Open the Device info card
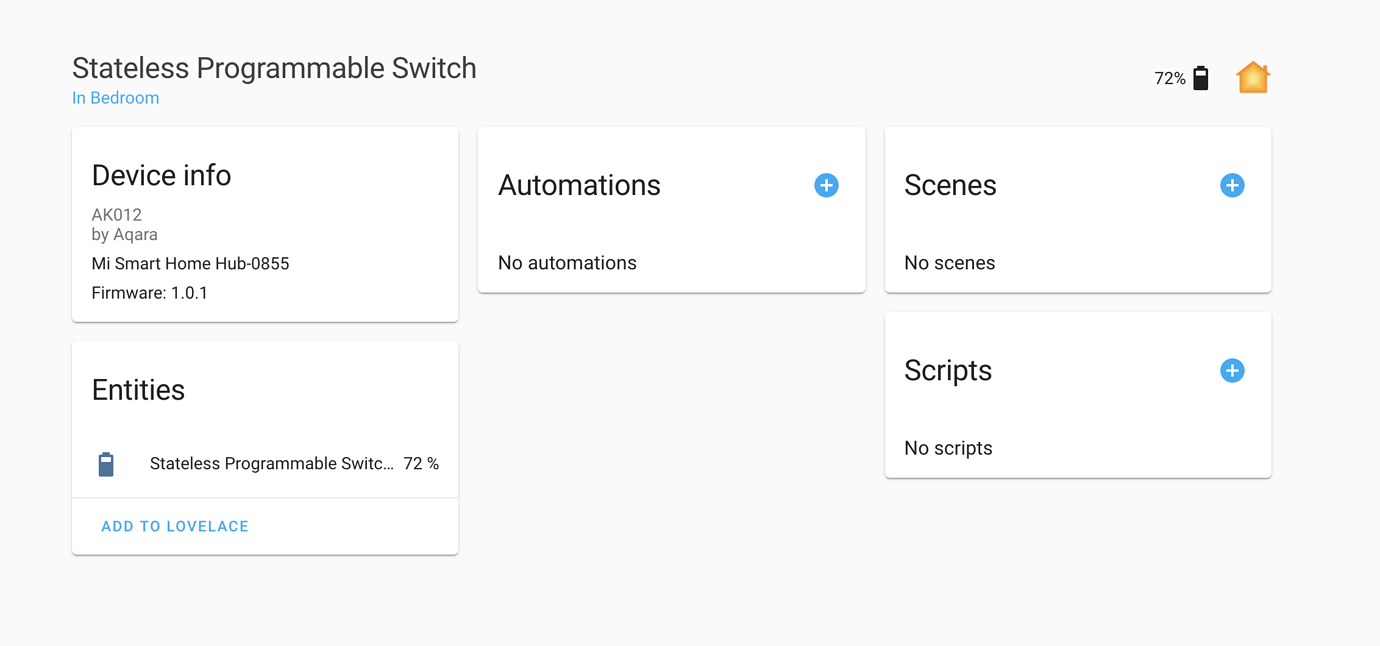1380x646 pixels. pyautogui.click(x=161, y=175)
